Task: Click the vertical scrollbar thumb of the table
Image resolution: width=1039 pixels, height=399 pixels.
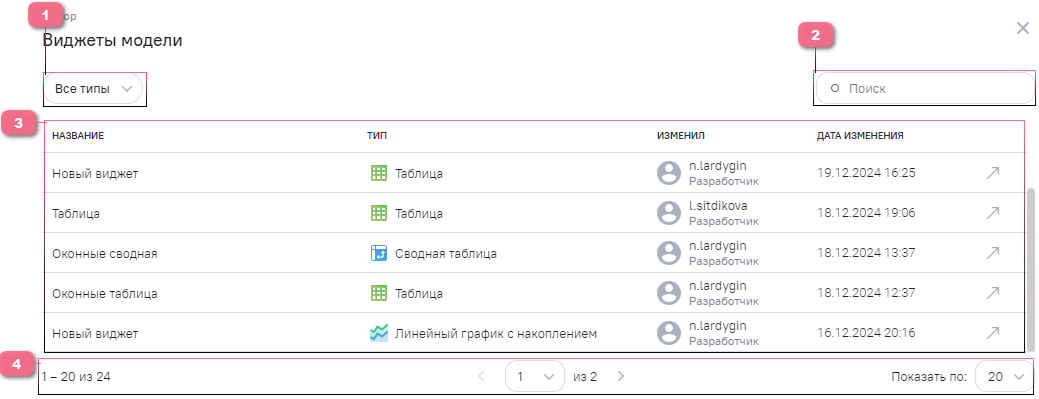Action: (1029, 268)
